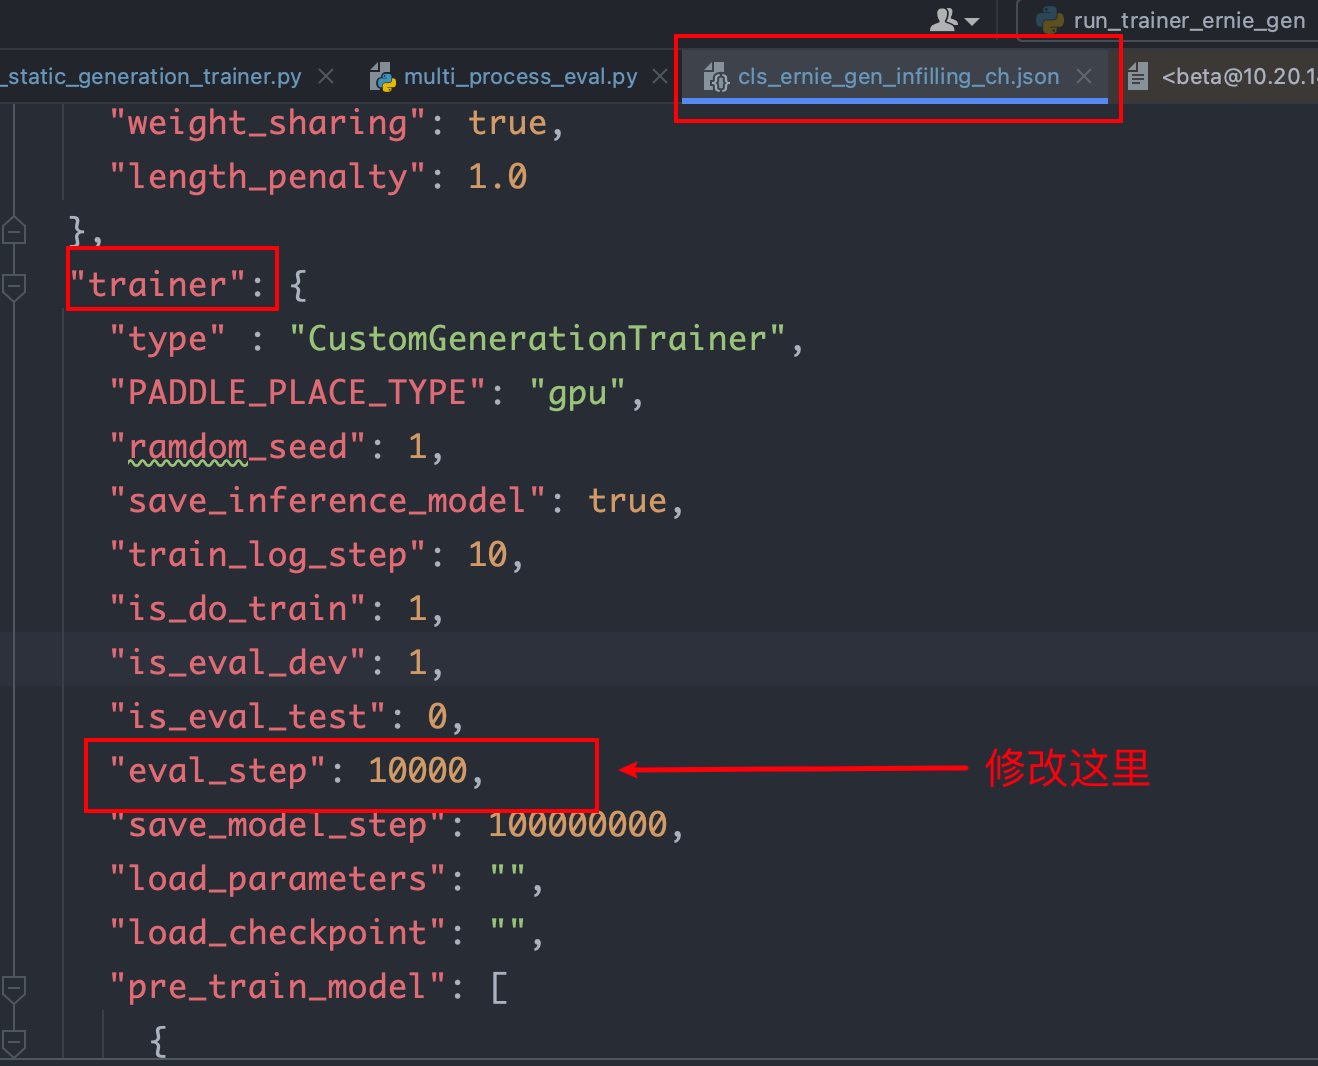
Task: Click the misspelled "ramdom_seed" key
Action: click(238, 447)
